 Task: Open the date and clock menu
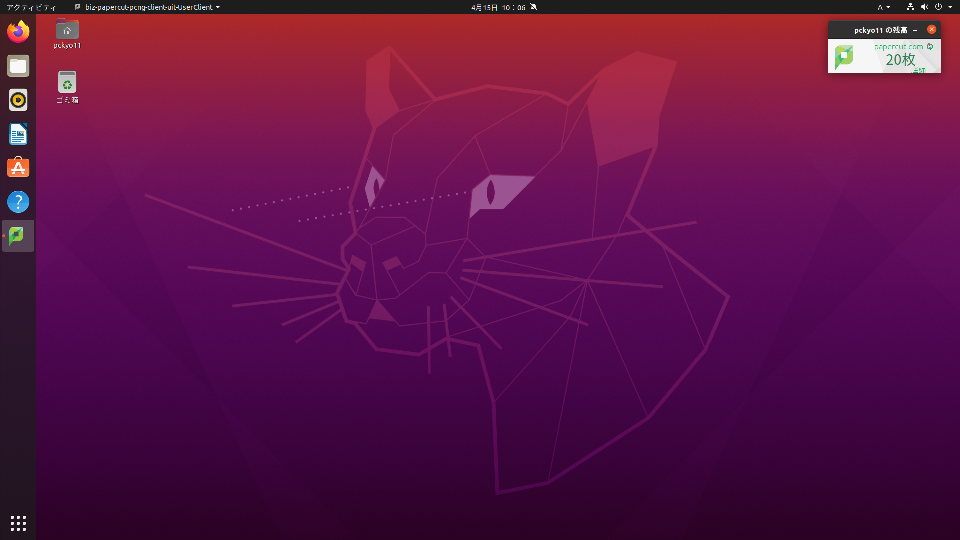click(498, 7)
